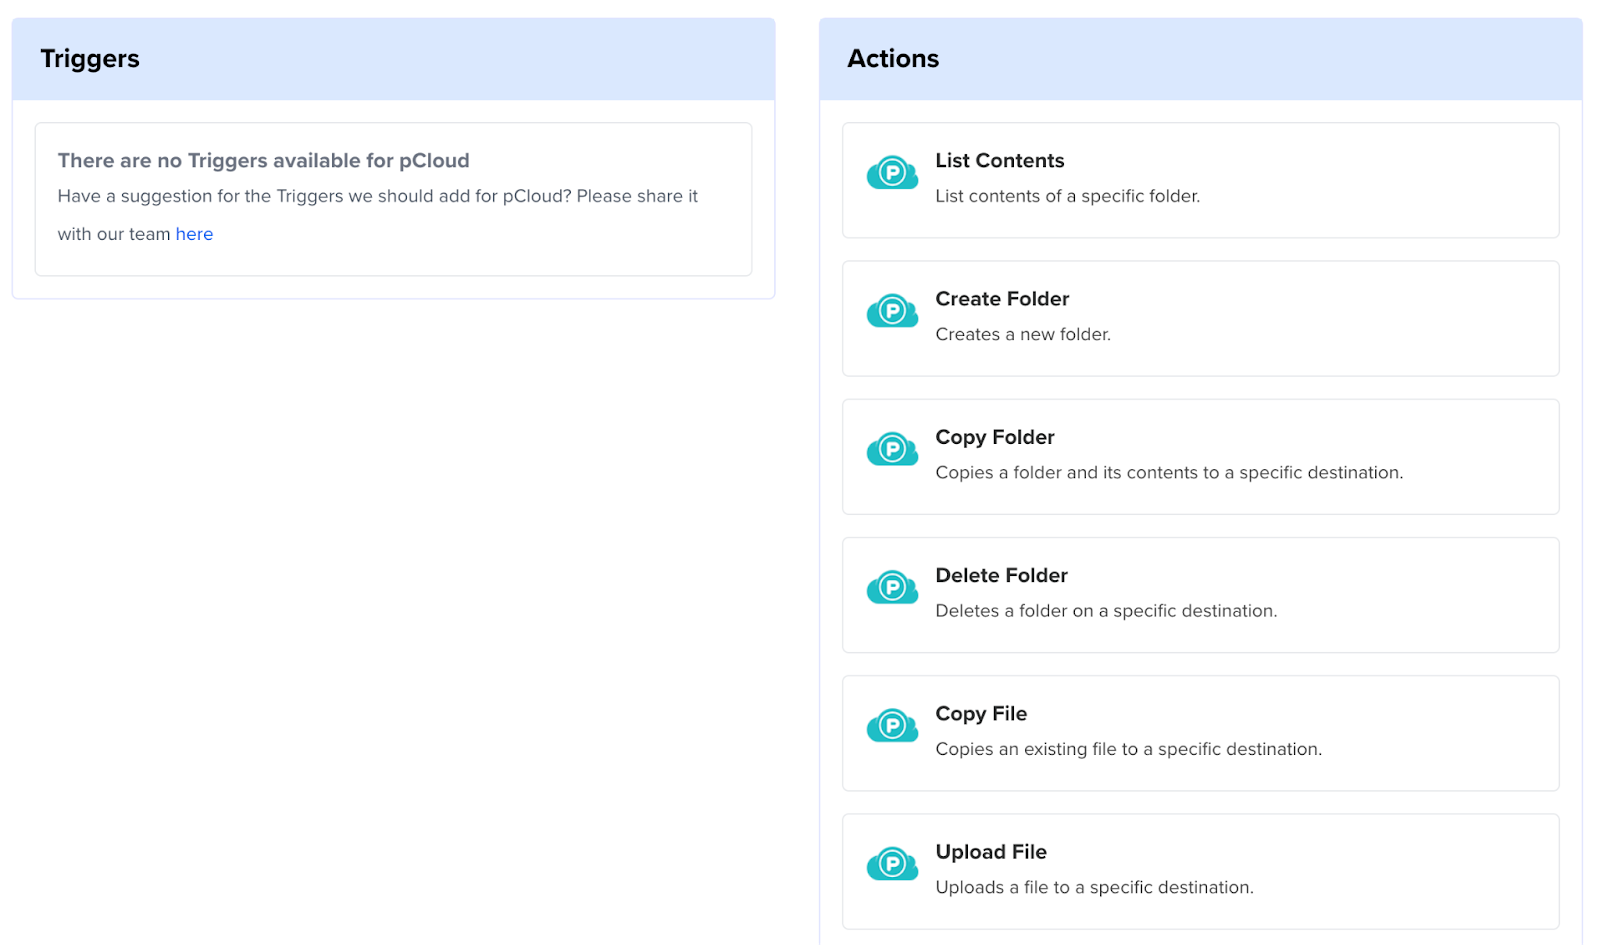Click 'Uploads a file to a specific destination' text
Image resolution: width=1600 pixels, height=945 pixels.
(x=1094, y=887)
